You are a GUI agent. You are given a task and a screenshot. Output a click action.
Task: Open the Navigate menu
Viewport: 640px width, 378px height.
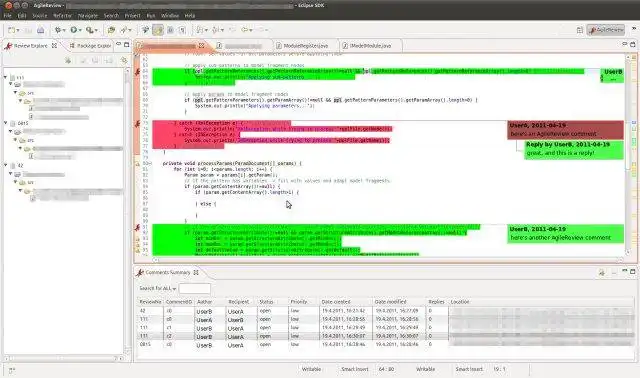tap(88, 16)
